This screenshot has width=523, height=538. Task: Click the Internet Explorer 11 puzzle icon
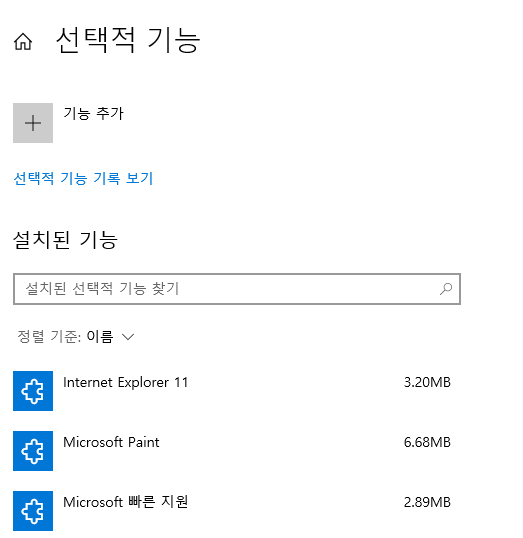click(33, 391)
